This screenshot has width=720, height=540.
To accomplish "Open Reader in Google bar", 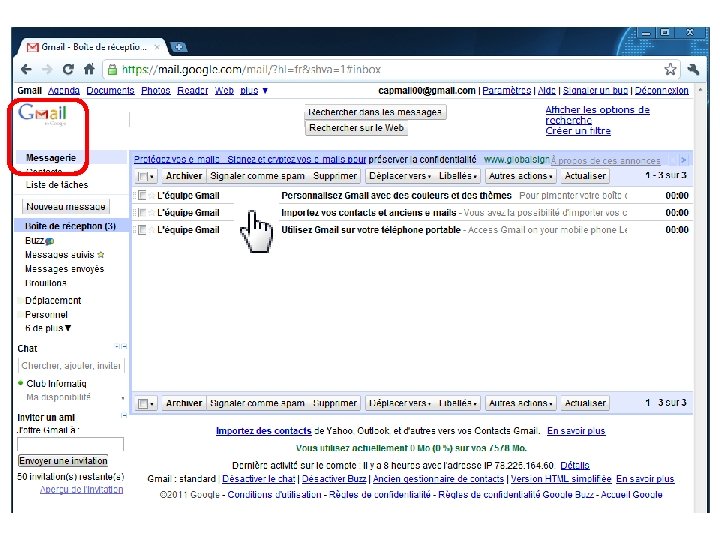I will pos(192,91).
